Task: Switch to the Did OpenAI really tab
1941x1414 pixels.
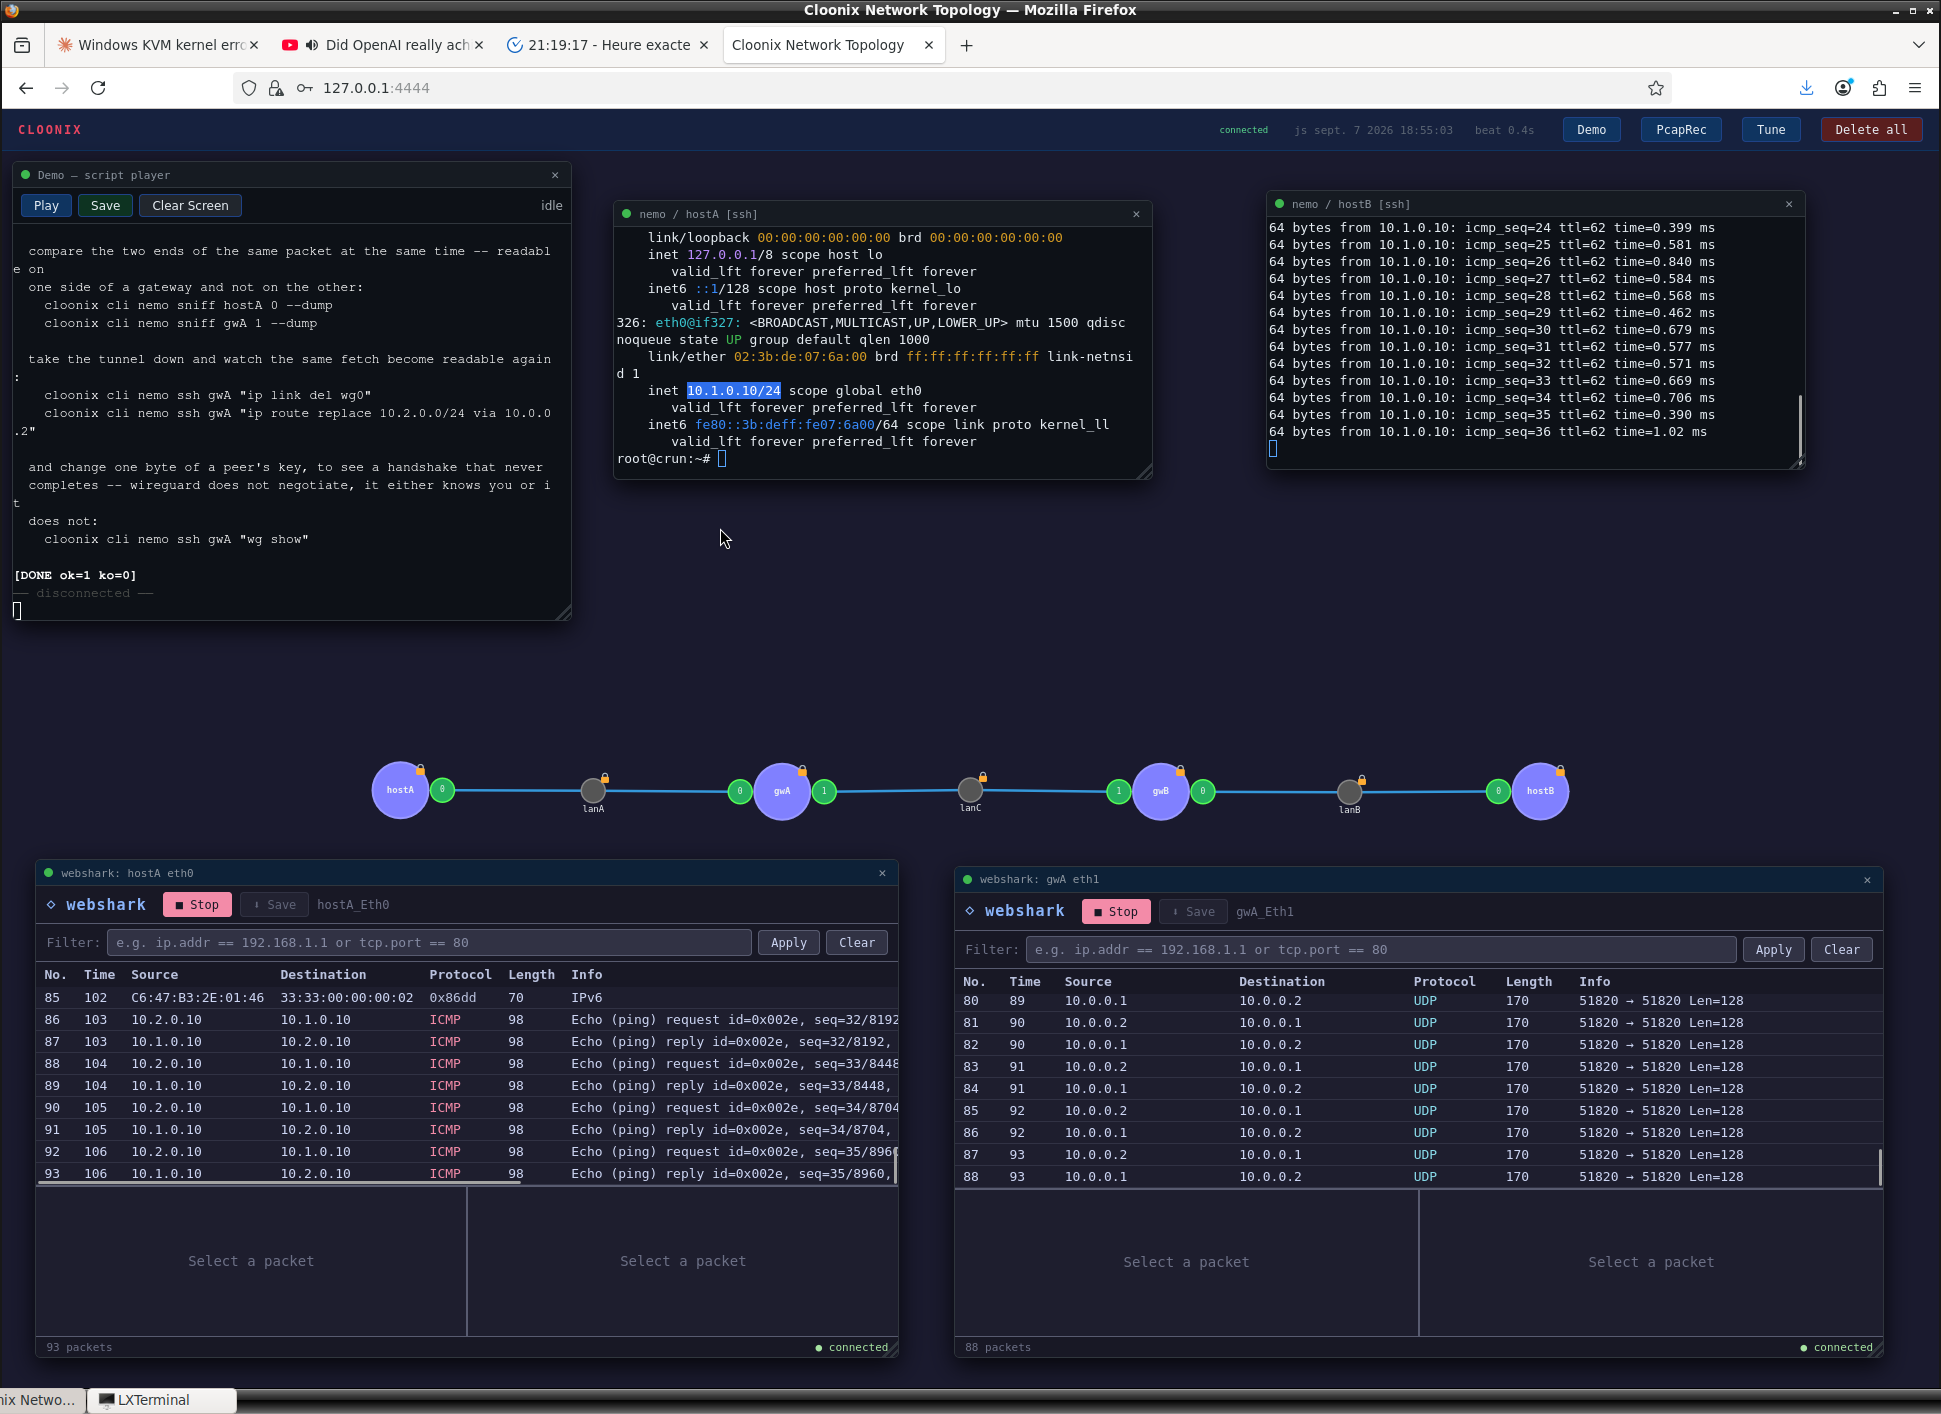Action: coord(384,45)
